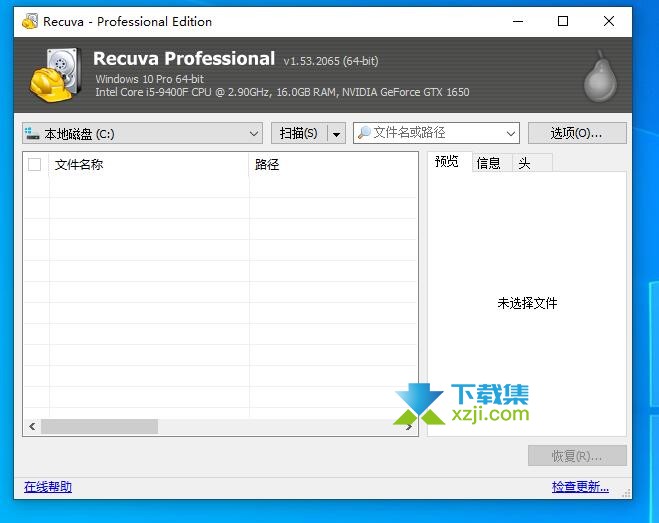659x523 pixels.
Task: Click the local disk C: drive icon
Action: pos(32,133)
